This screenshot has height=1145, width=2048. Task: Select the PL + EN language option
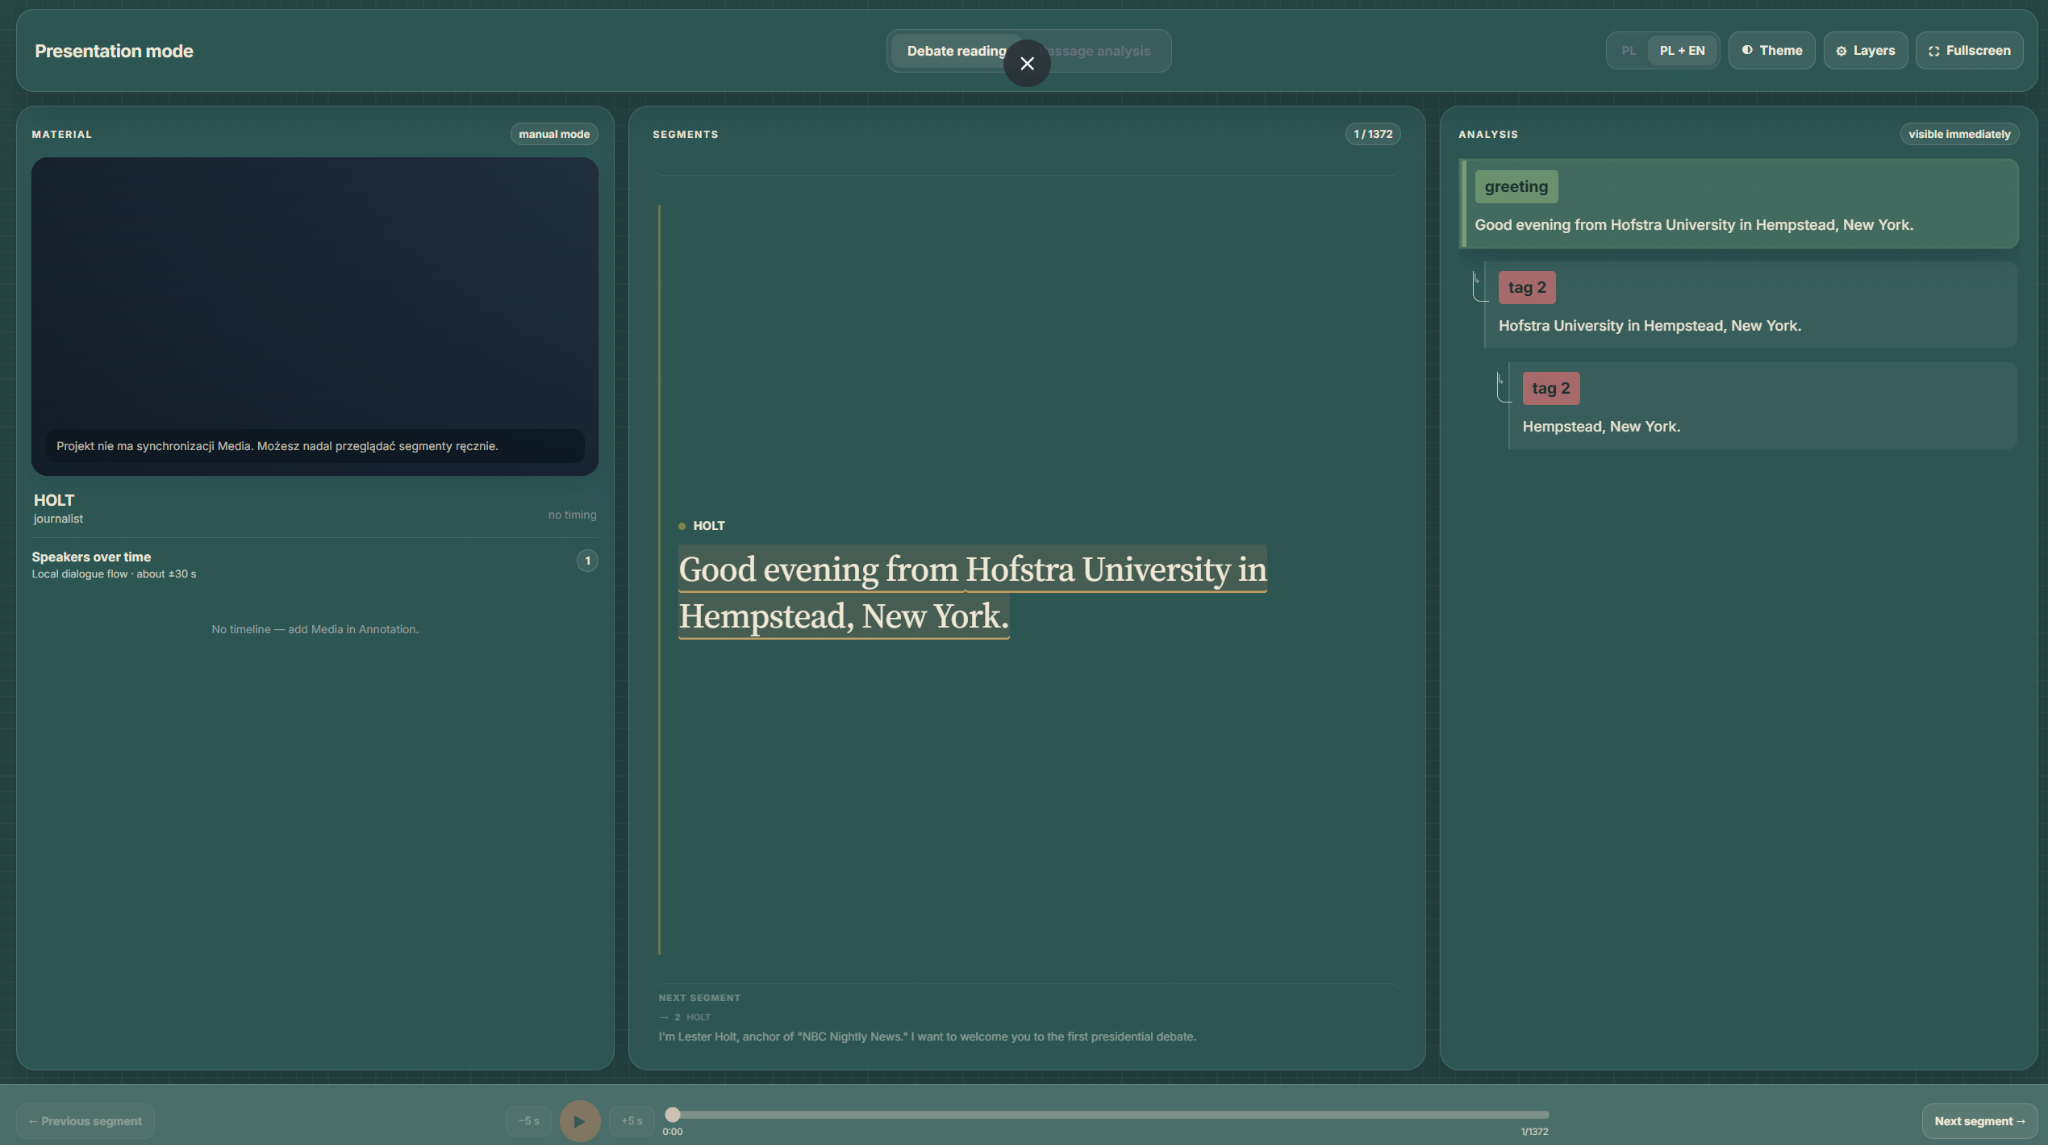pyautogui.click(x=1682, y=50)
